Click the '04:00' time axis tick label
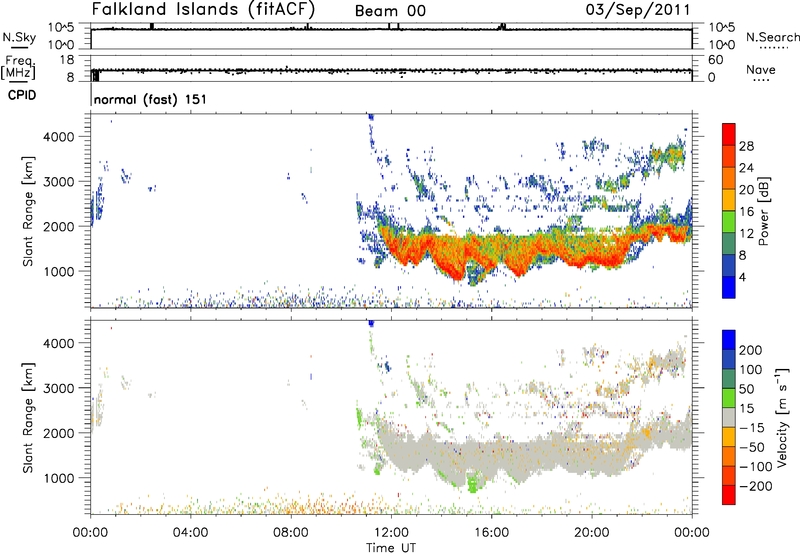Viewport: 800px width, 554px height. [x=191, y=533]
